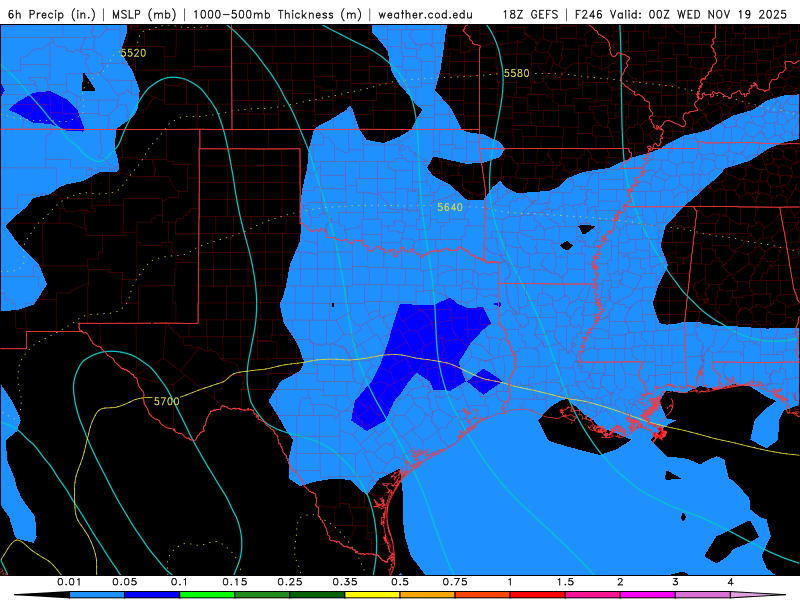Click the '6h Precip (in.)' header text
800x600 pixels.
[x=52, y=14]
